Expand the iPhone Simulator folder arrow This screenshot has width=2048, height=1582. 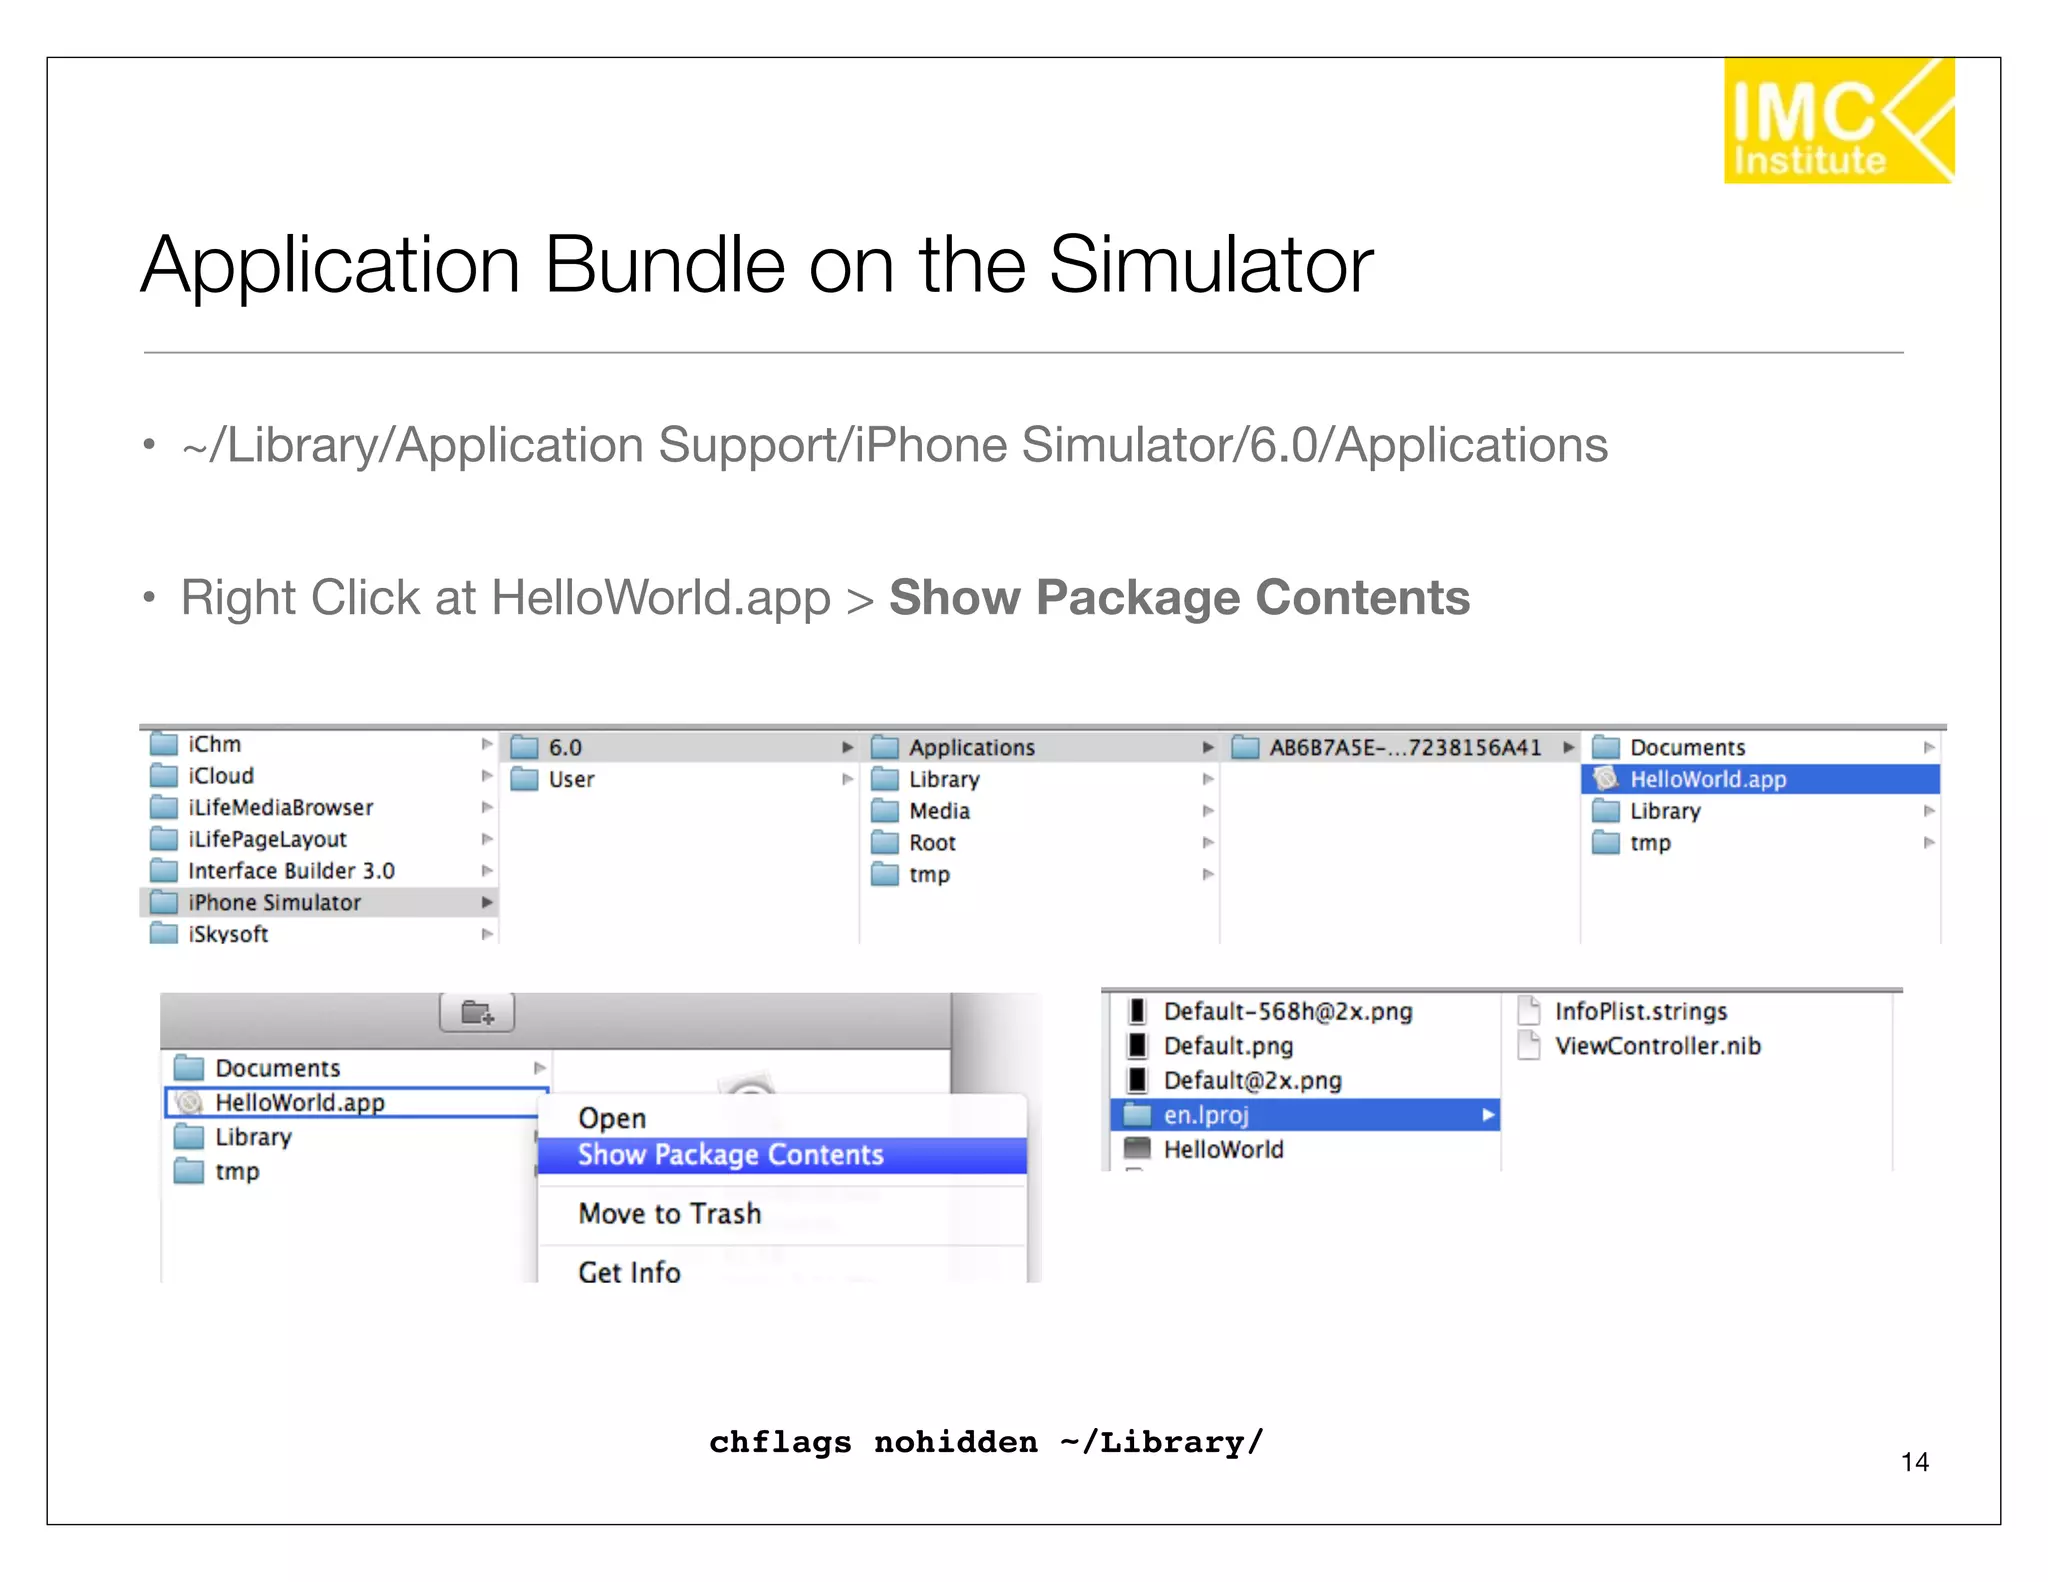coord(487,902)
